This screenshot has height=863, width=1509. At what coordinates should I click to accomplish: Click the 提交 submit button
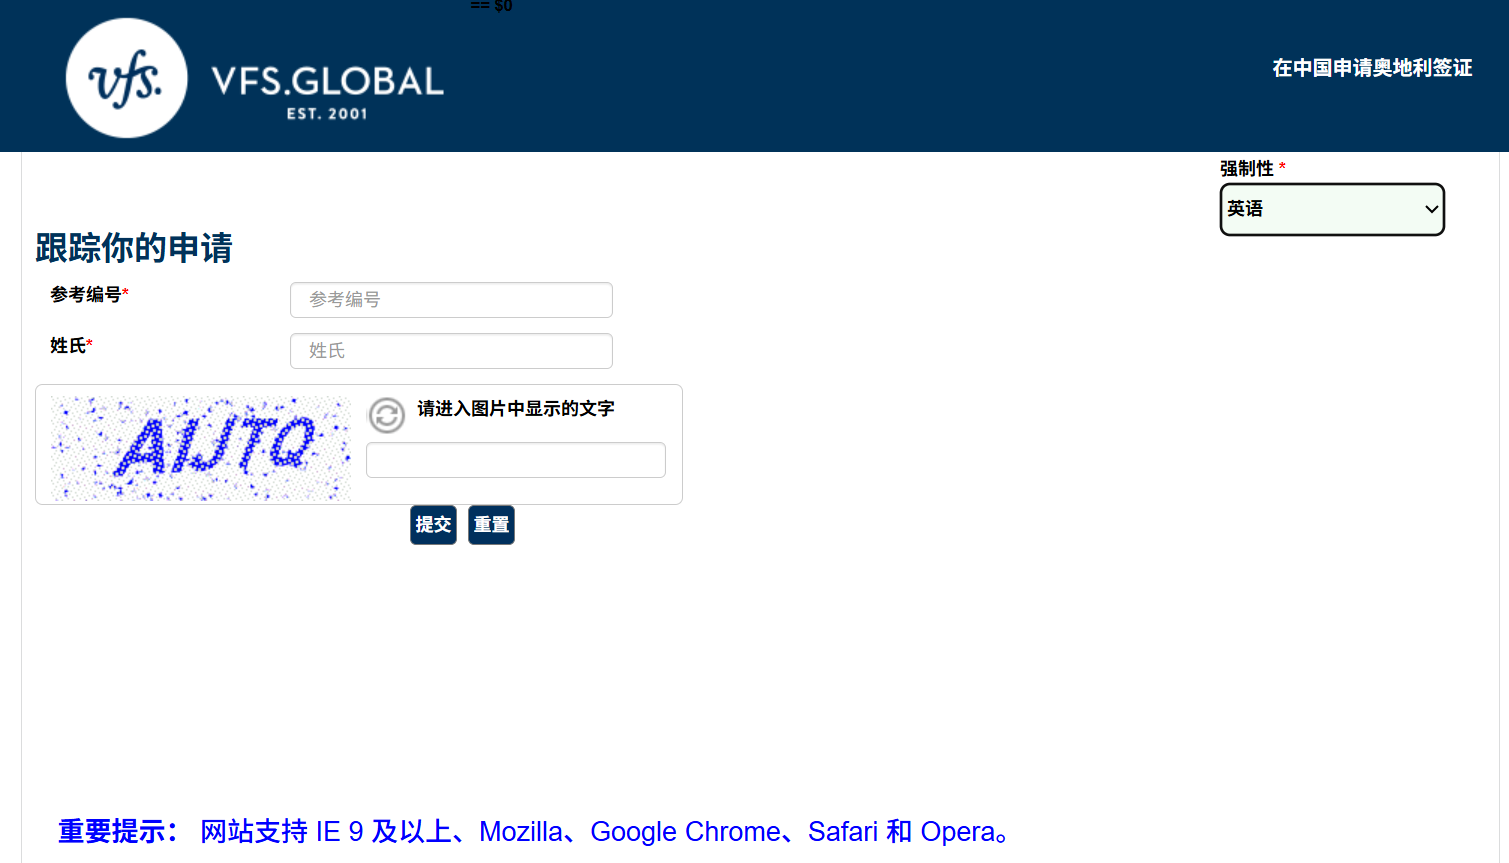coord(433,525)
